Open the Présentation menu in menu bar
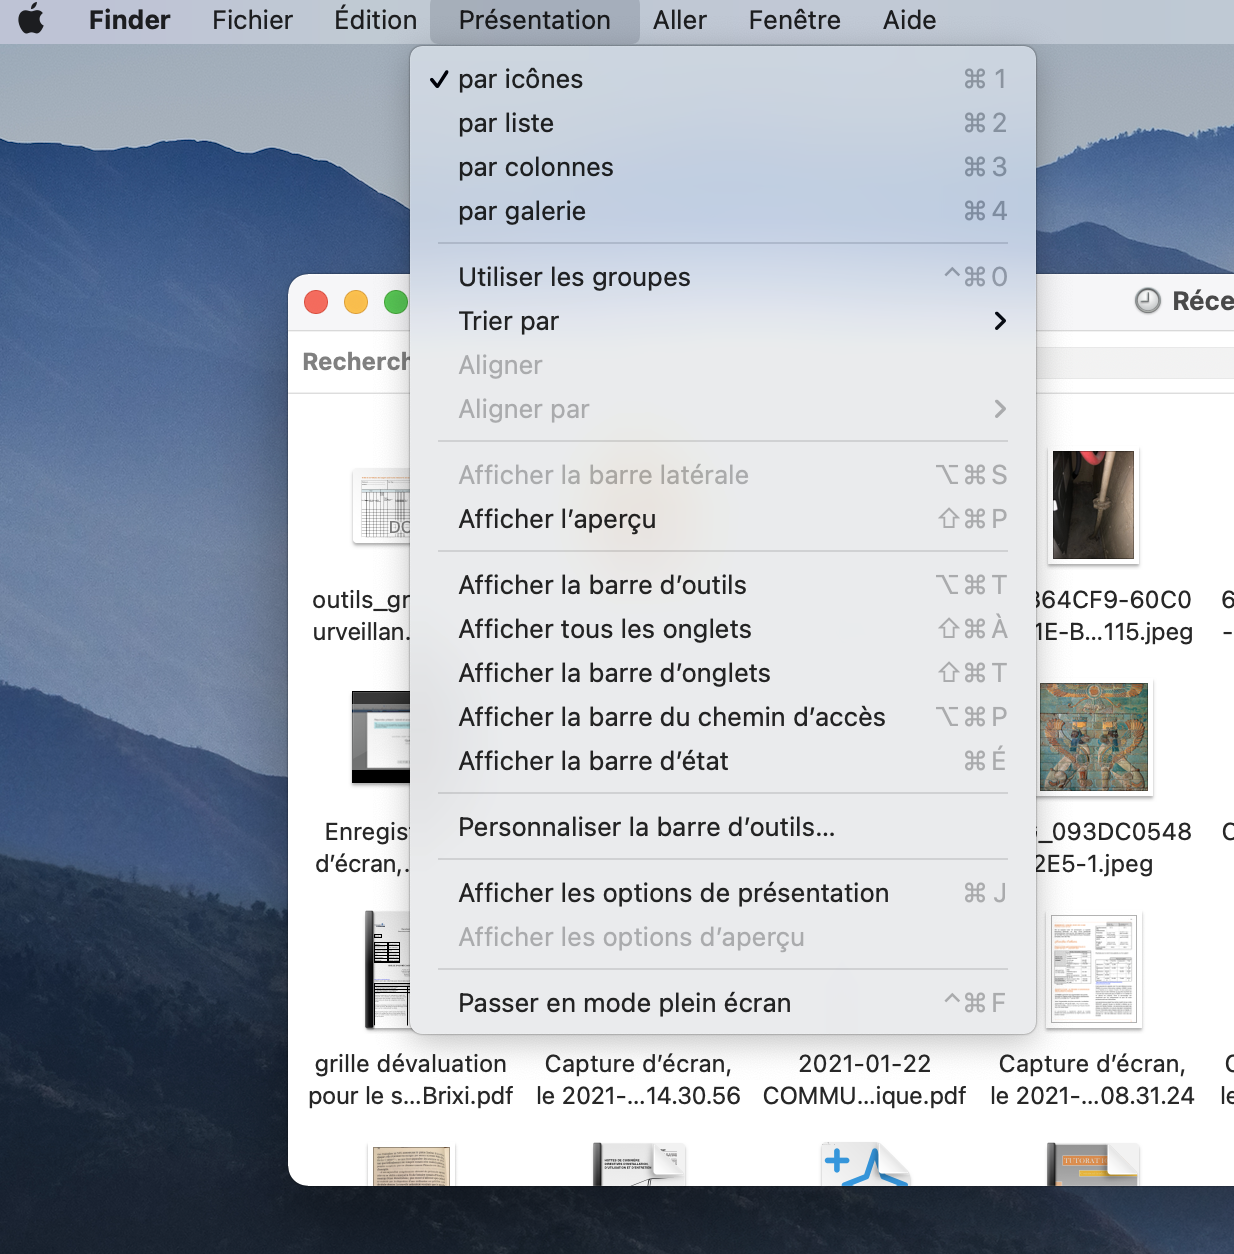 point(534,20)
